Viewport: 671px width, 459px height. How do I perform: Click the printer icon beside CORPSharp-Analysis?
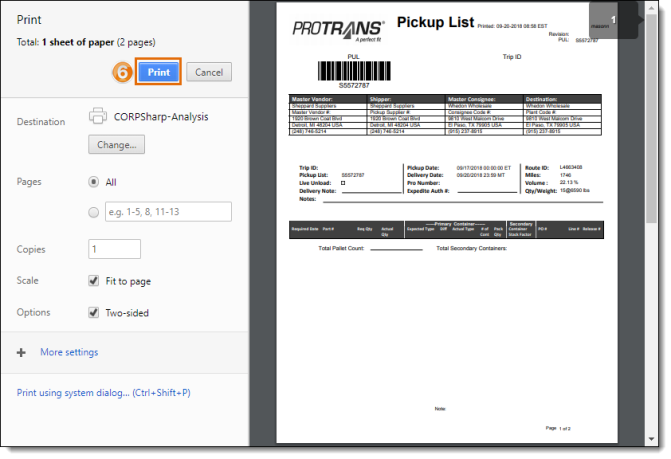(x=98, y=117)
